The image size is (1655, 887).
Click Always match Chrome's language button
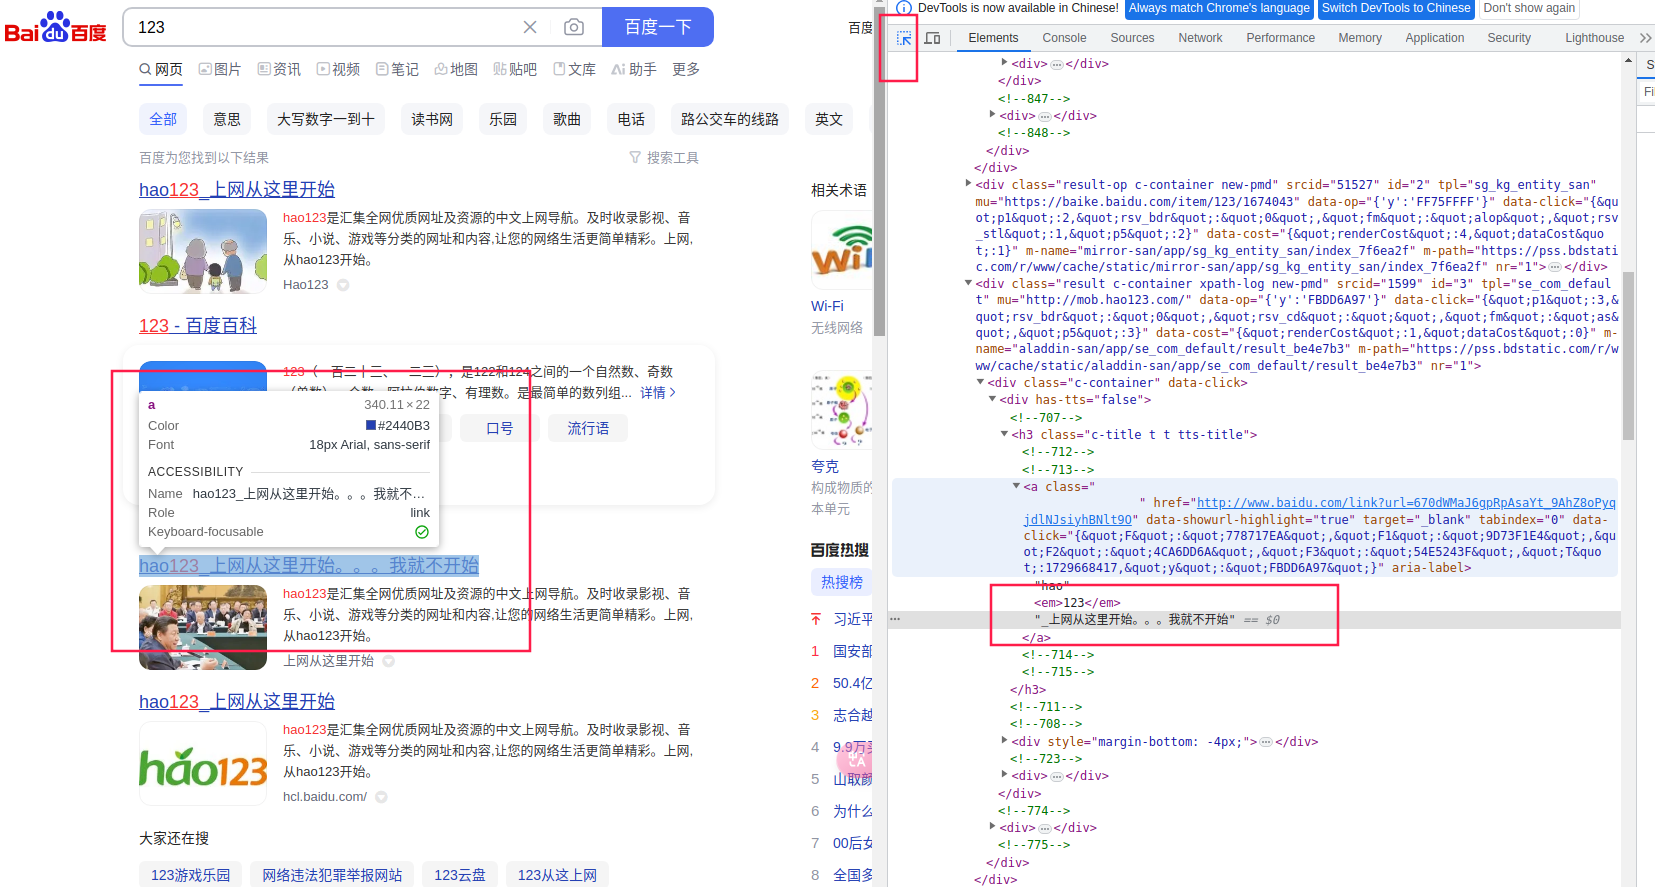coord(1219,8)
